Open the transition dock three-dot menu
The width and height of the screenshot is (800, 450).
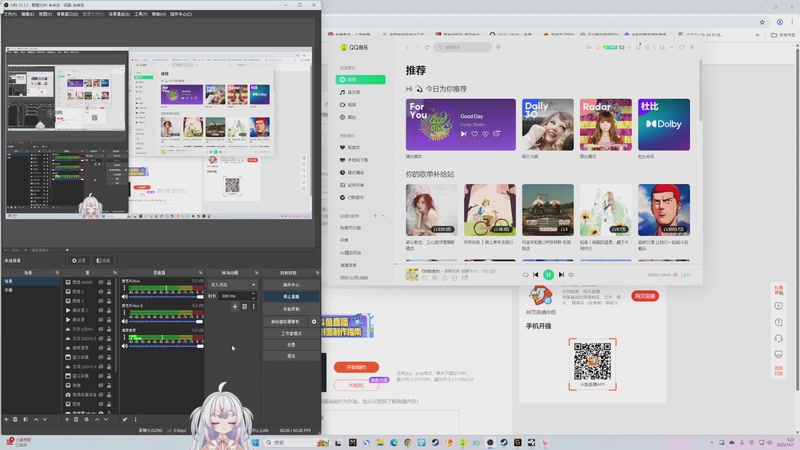click(254, 307)
